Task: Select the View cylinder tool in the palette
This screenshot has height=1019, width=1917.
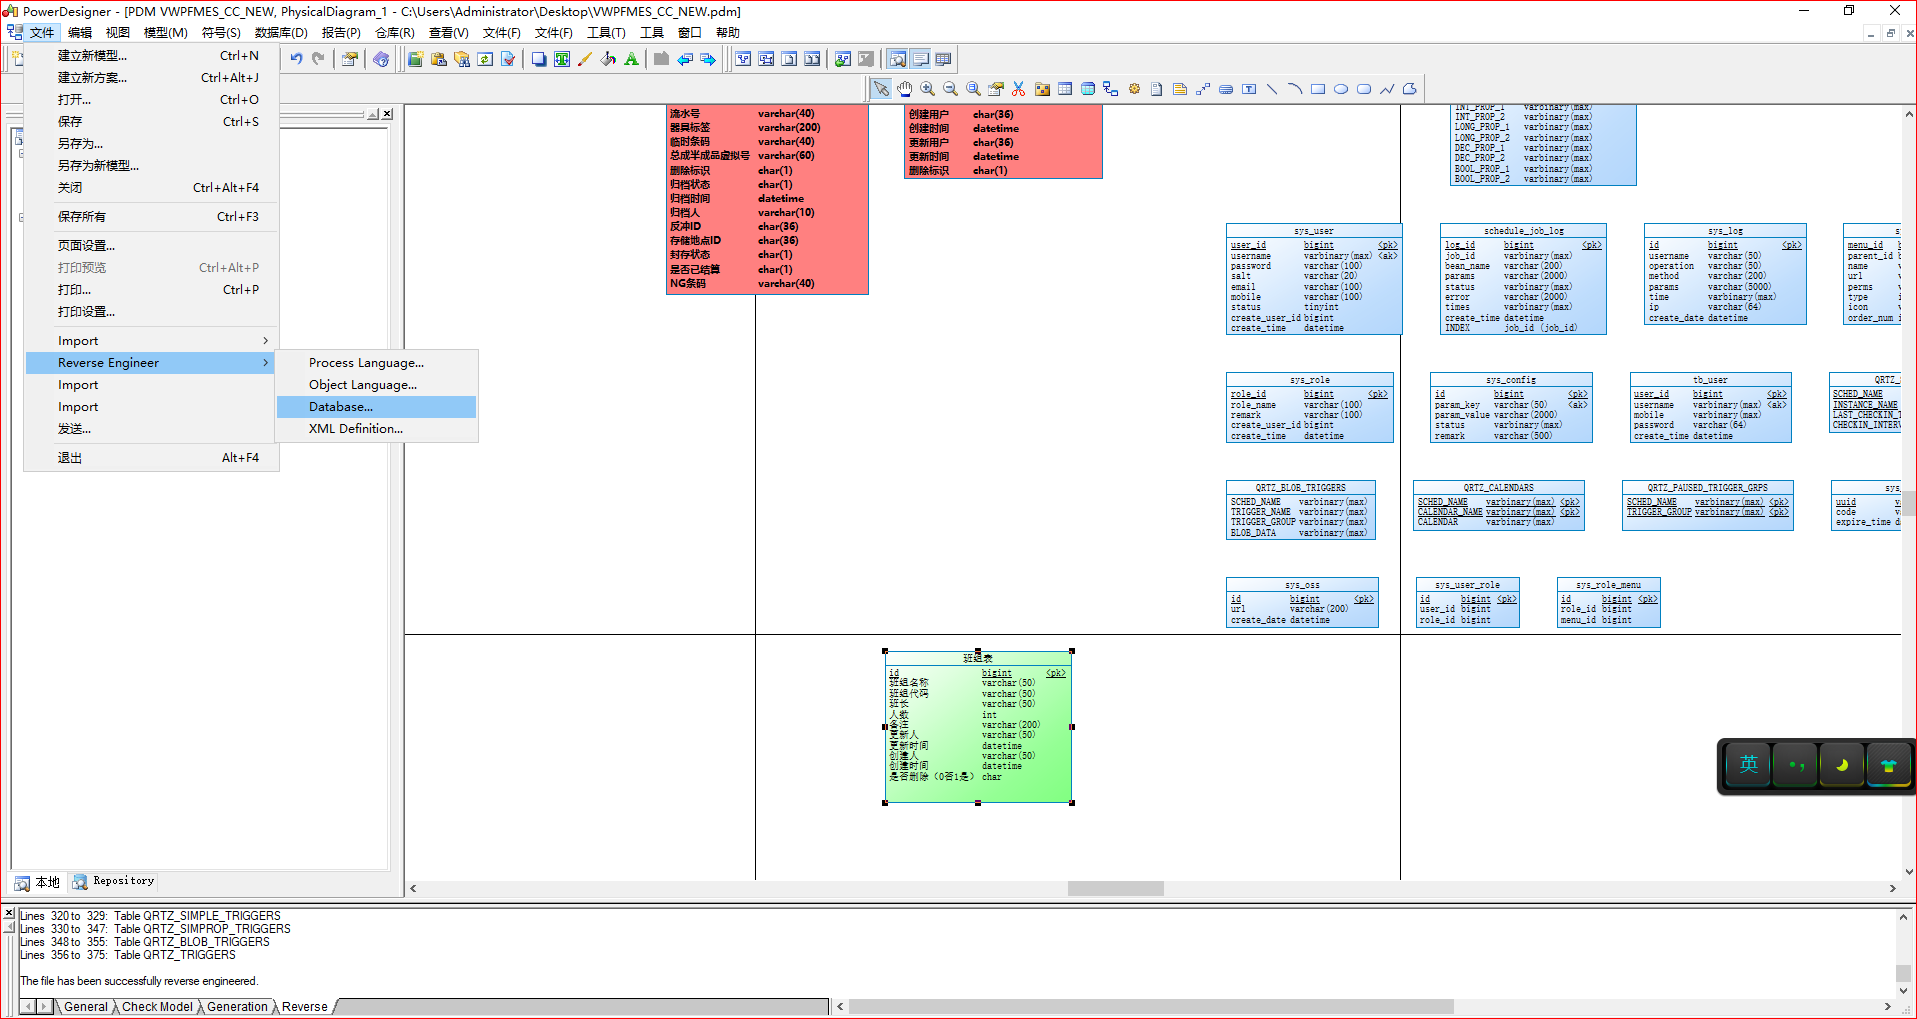Action: [x=1087, y=88]
